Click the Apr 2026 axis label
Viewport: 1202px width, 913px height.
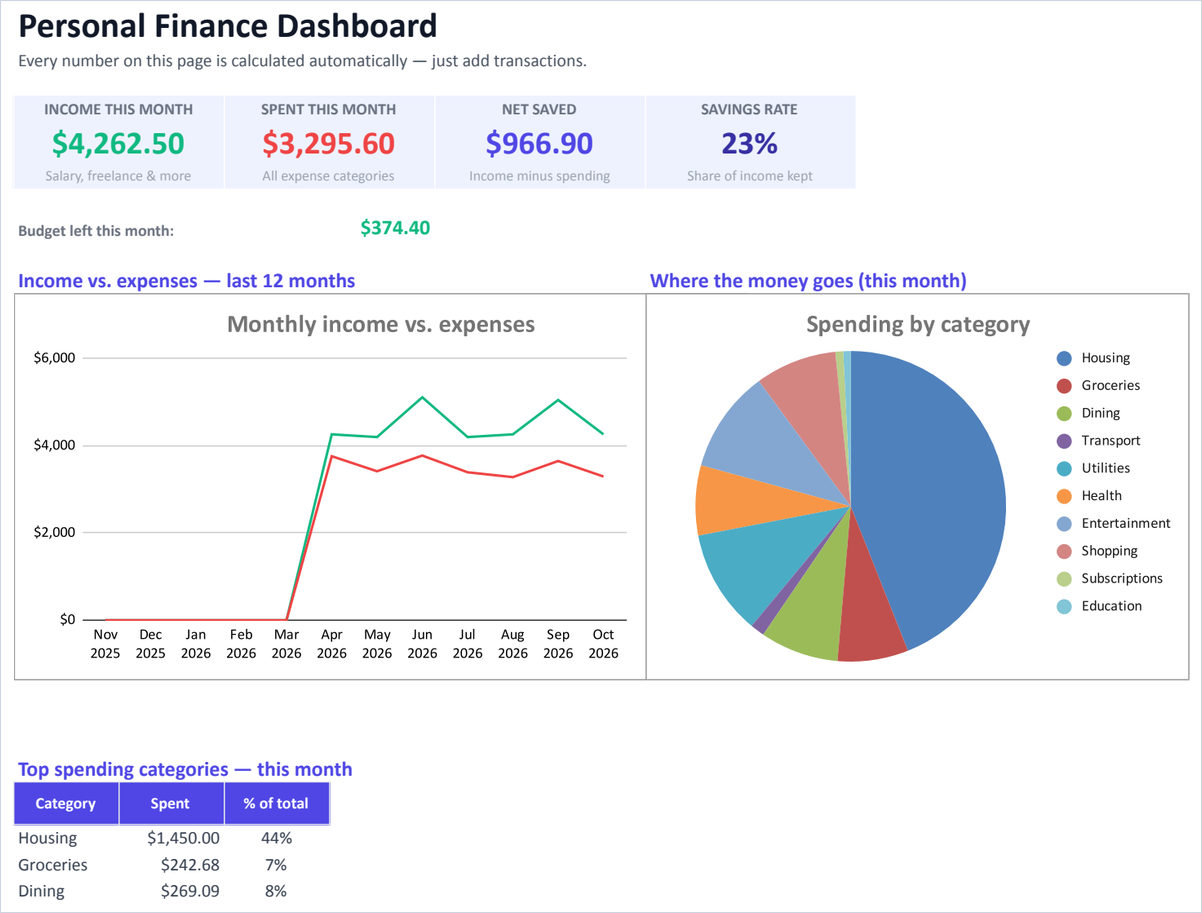click(x=332, y=644)
